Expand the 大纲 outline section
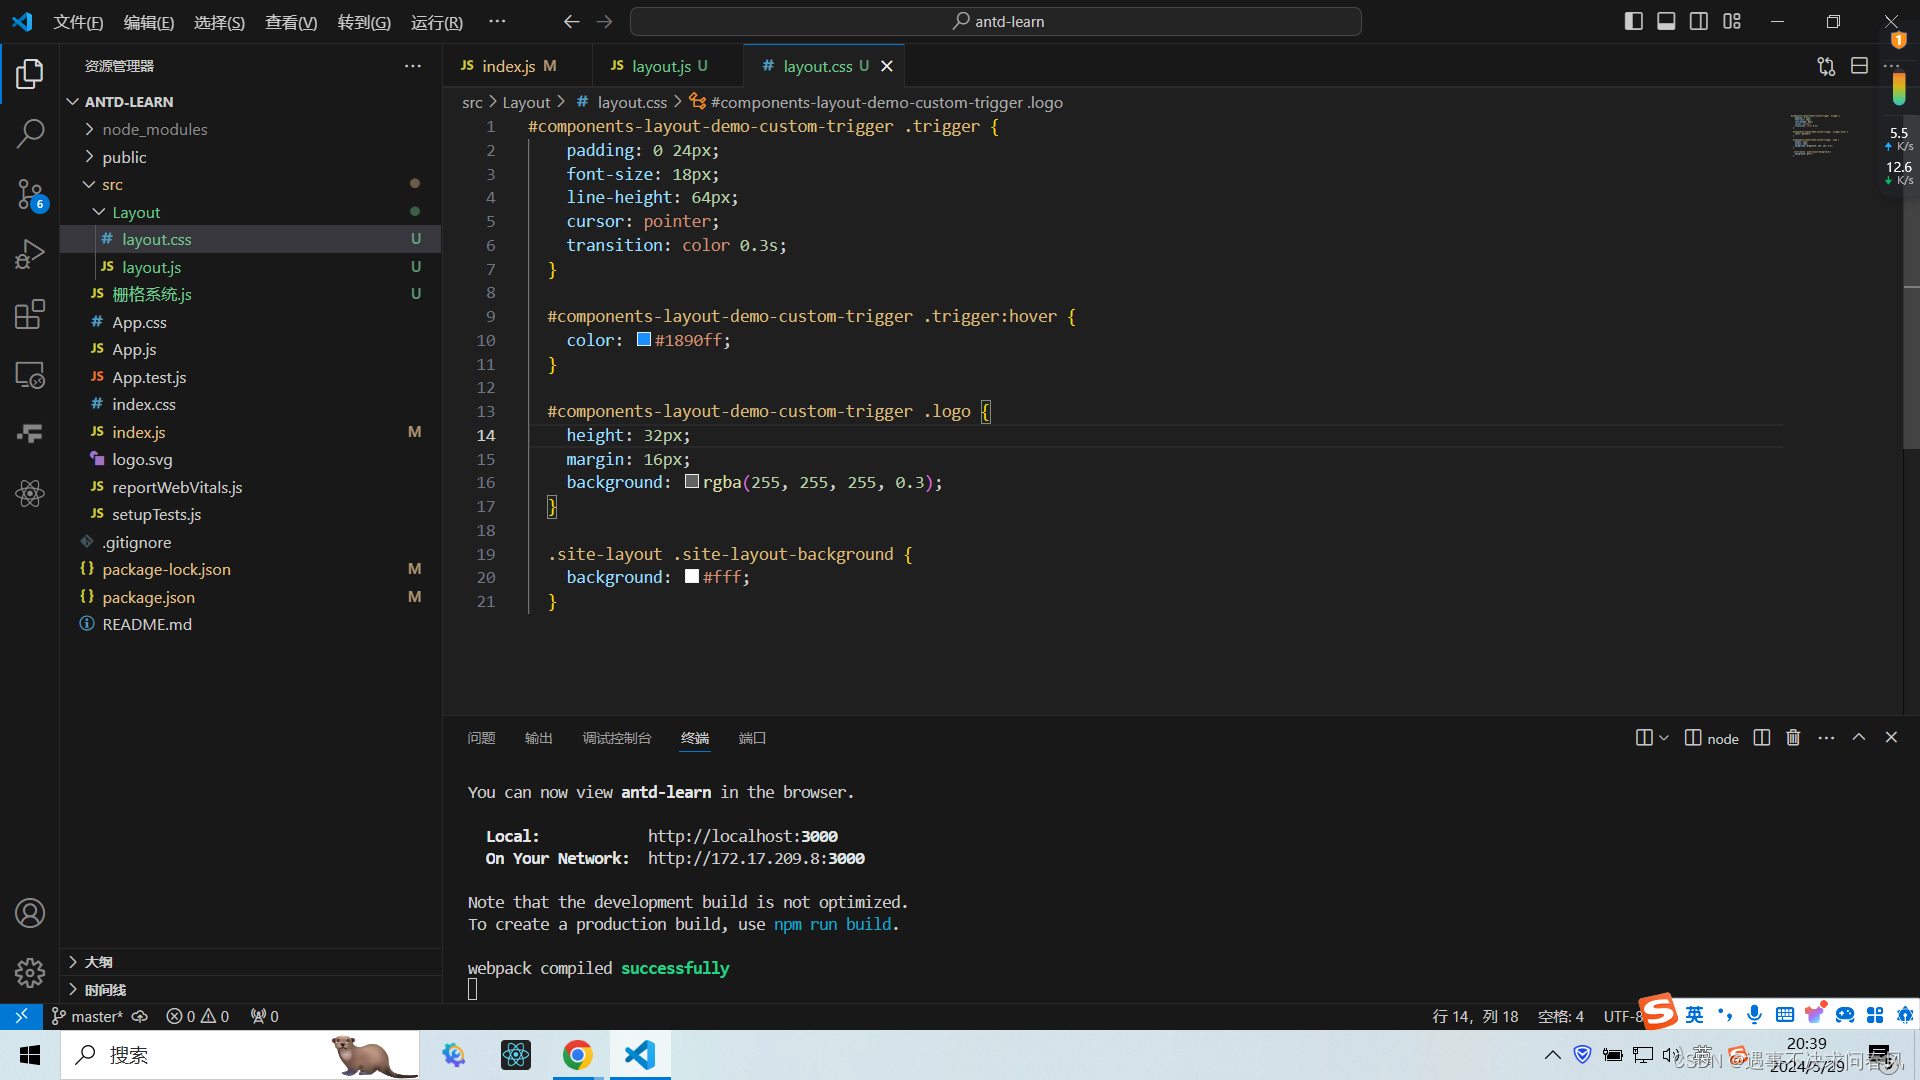1920x1080 pixels. point(98,961)
